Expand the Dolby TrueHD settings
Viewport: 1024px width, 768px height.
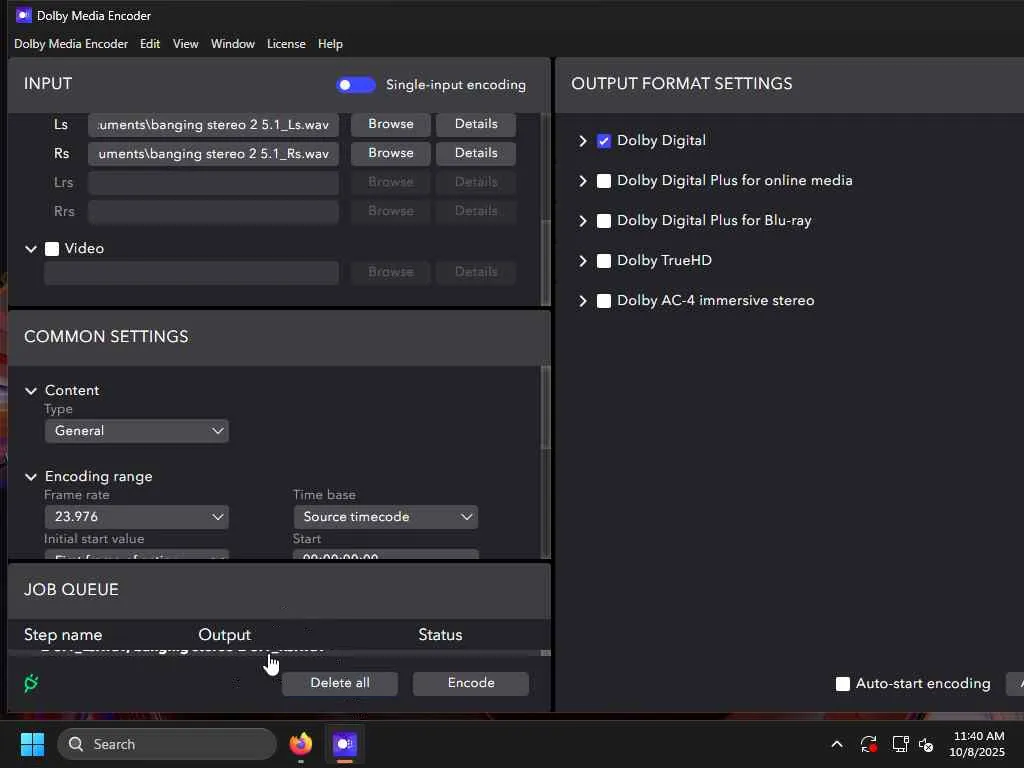click(583, 261)
